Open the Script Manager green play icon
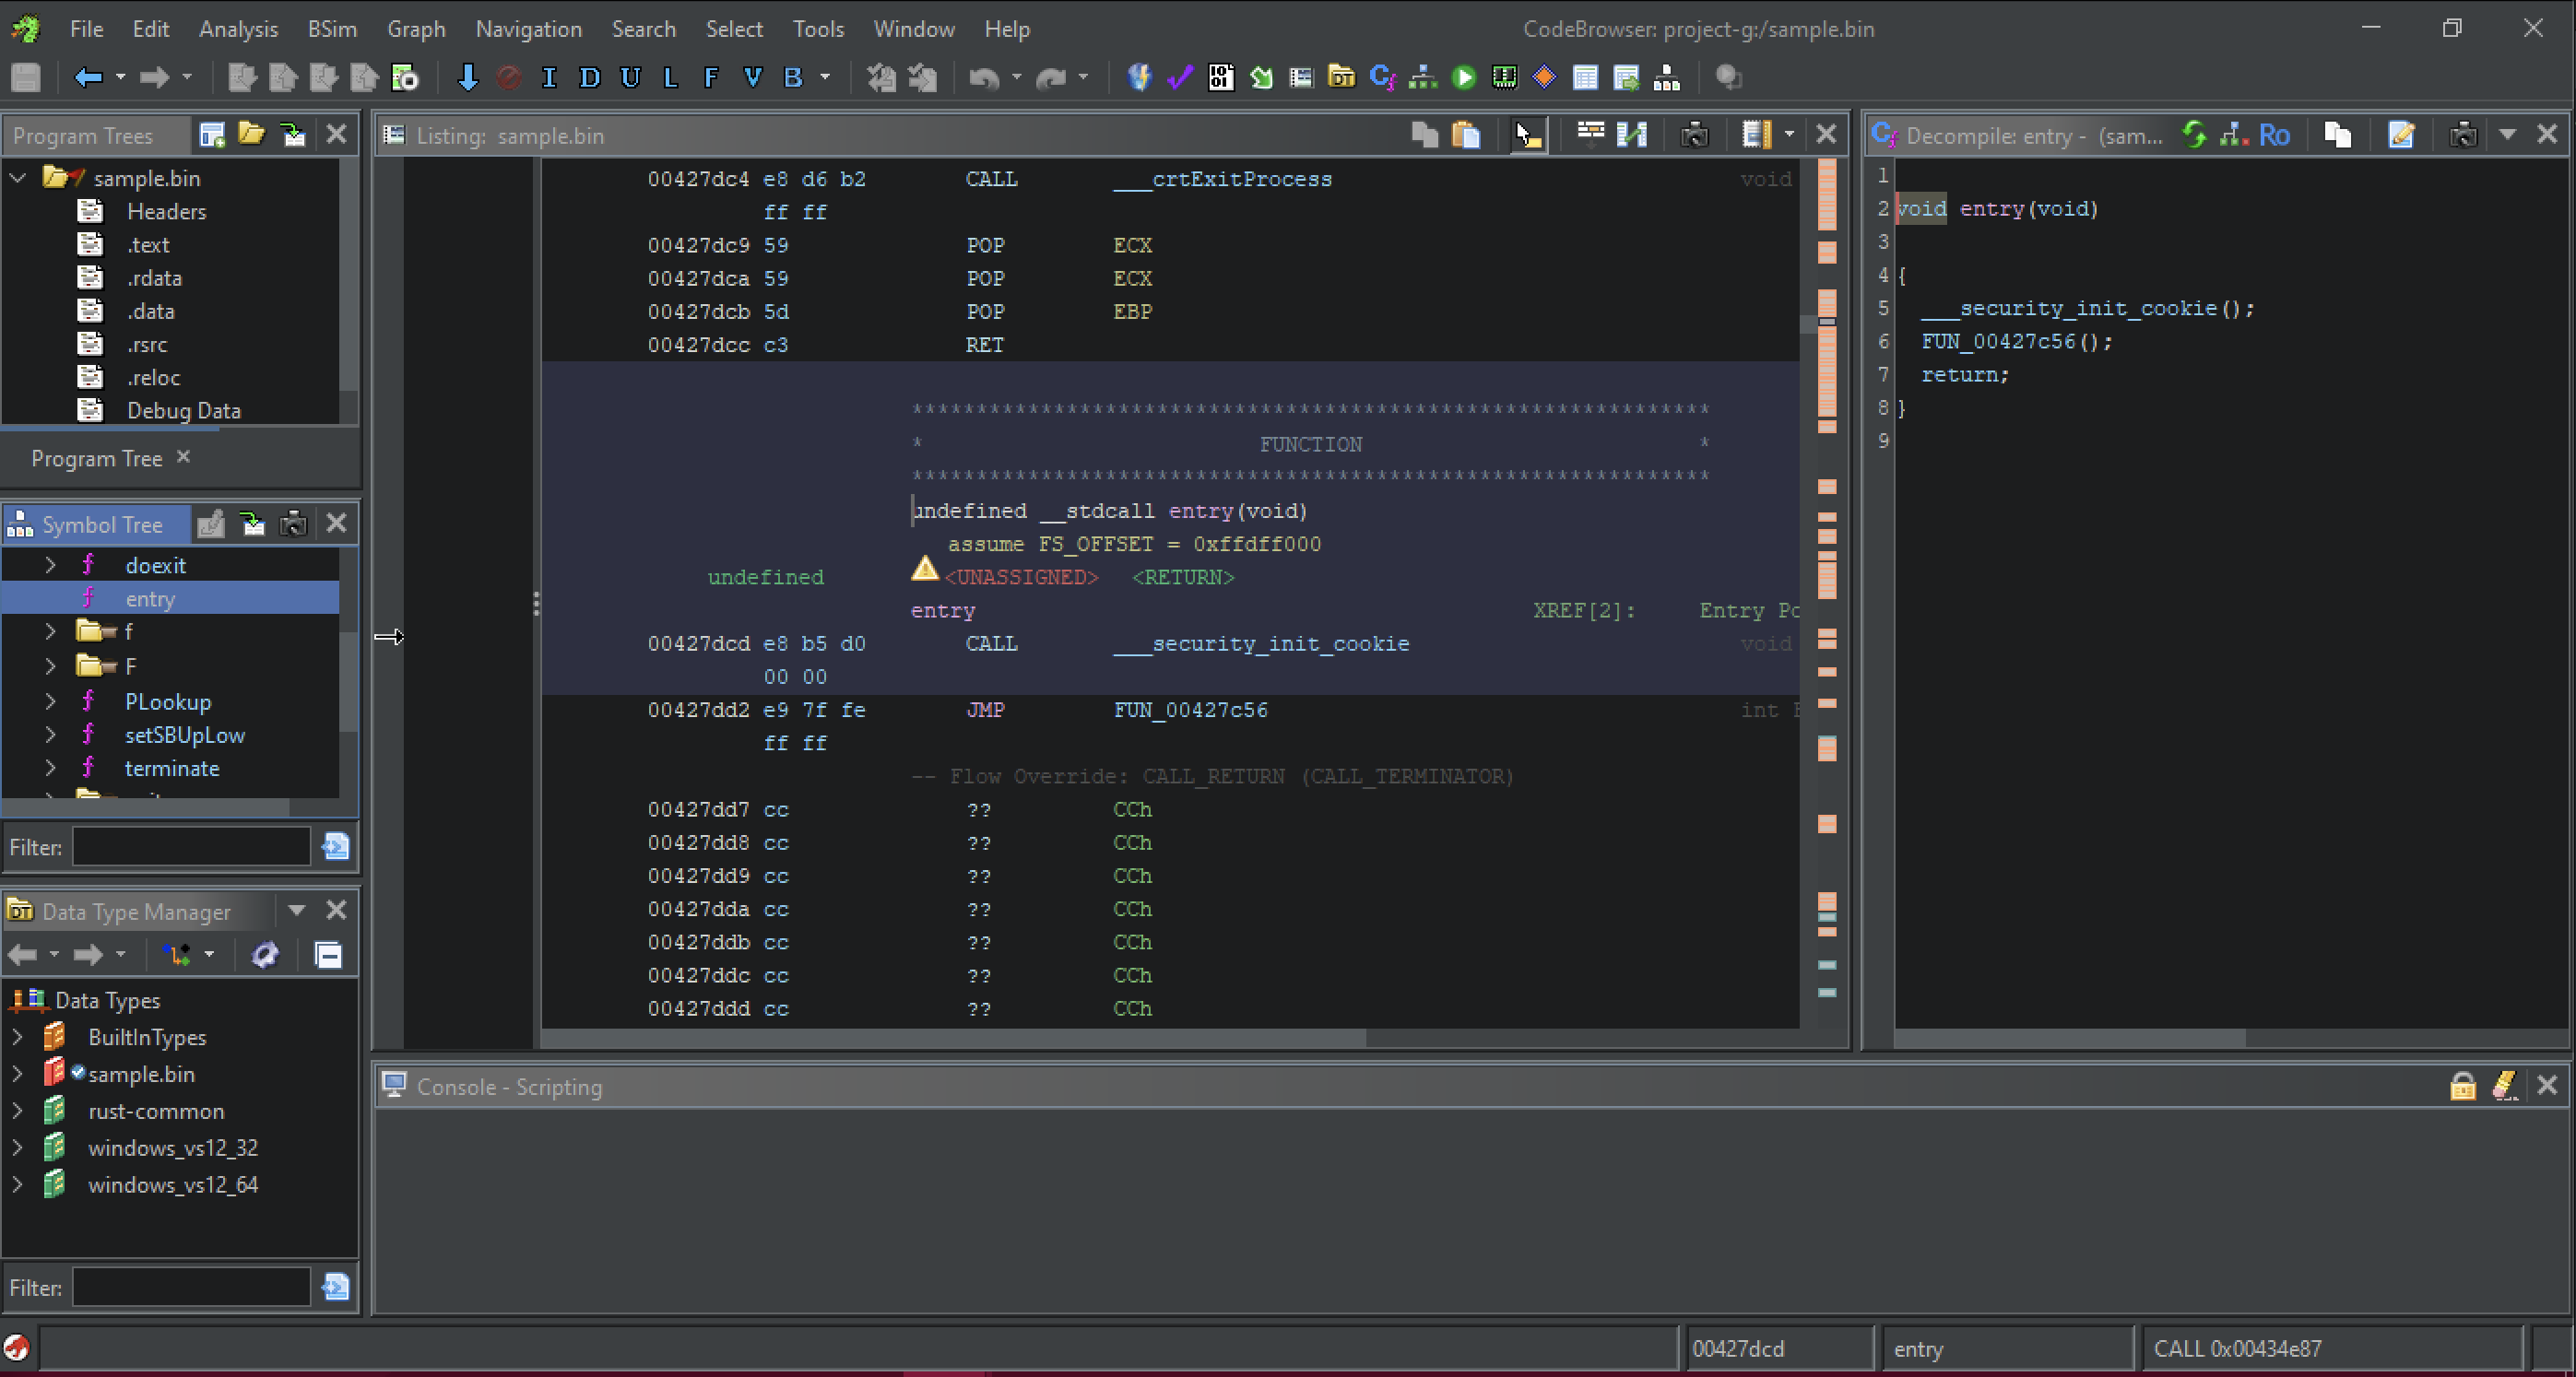The width and height of the screenshot is (2576, 1377). click(x=1464, y=77)
